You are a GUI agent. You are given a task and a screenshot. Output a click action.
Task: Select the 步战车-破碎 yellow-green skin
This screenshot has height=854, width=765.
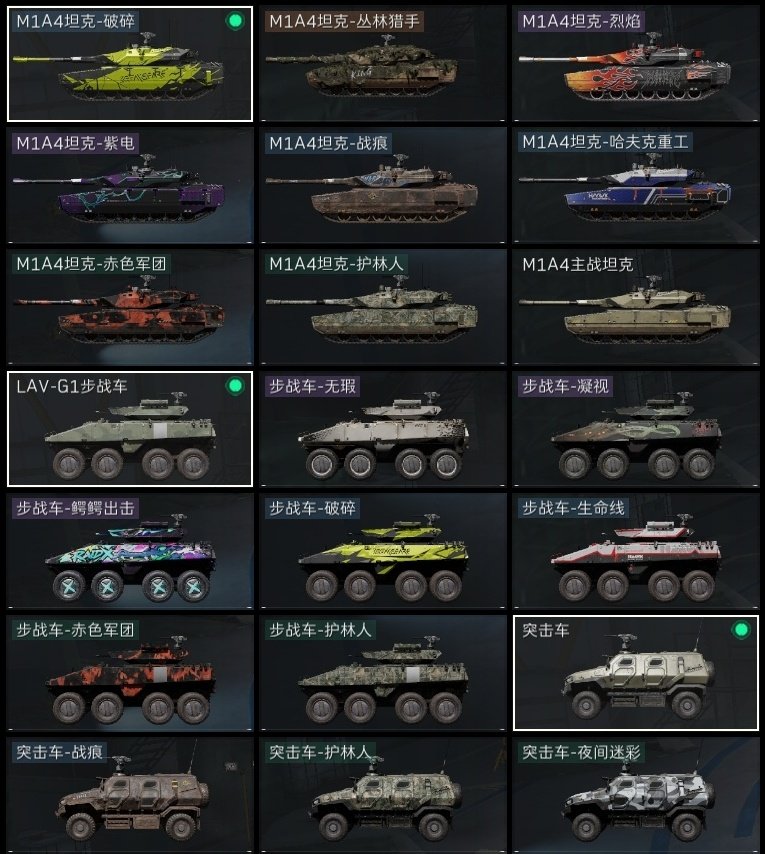383,551
